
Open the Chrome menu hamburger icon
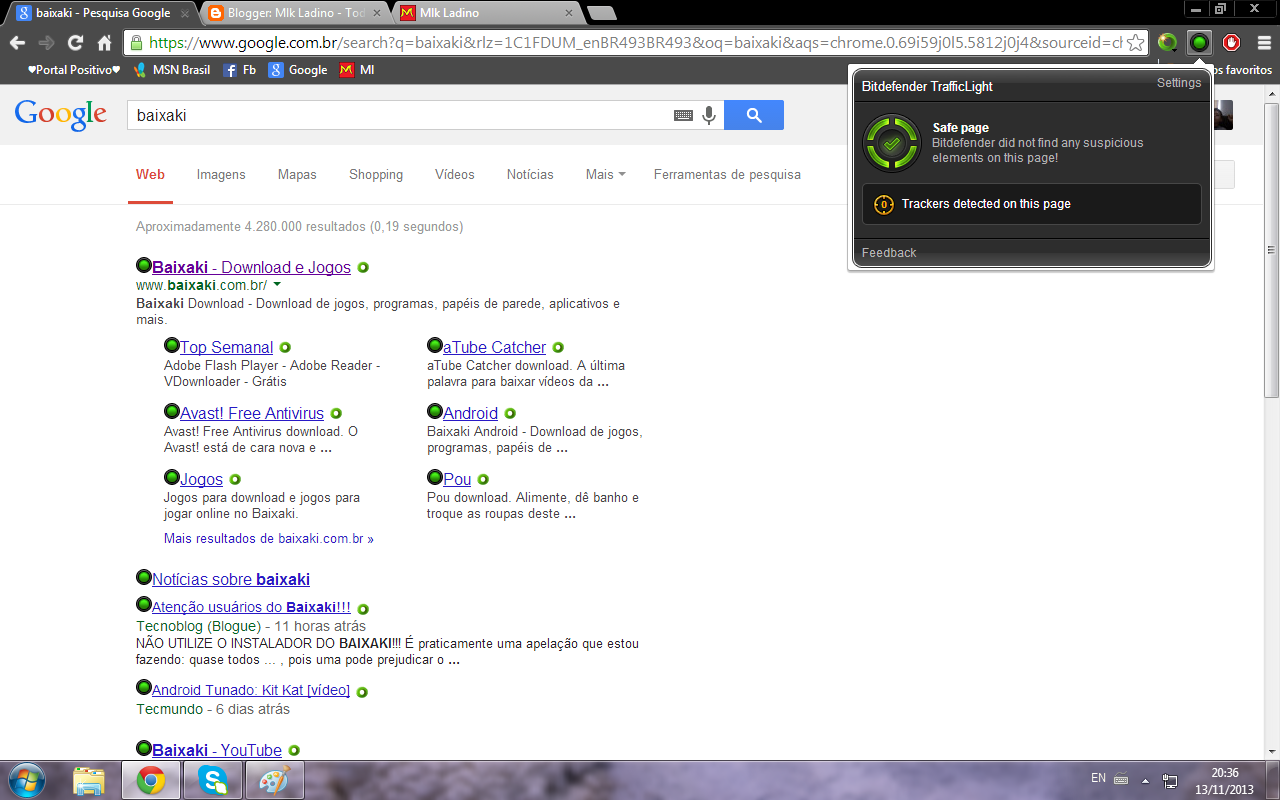coord(1264,43)
